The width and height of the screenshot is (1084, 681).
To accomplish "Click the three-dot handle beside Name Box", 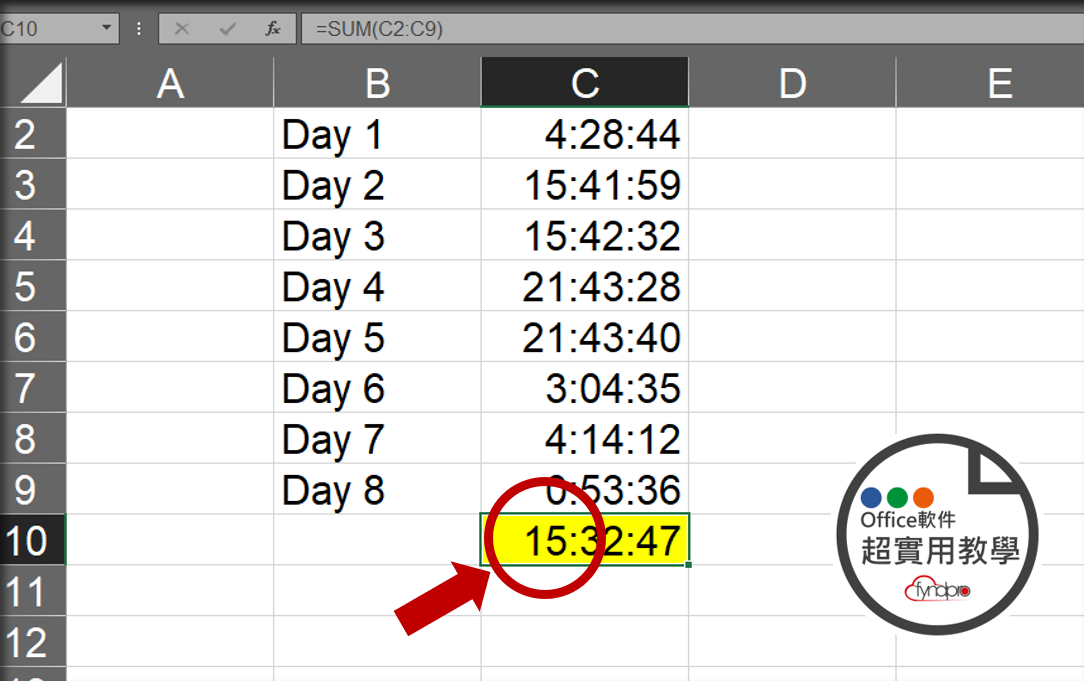I will [x=139, y=28].
